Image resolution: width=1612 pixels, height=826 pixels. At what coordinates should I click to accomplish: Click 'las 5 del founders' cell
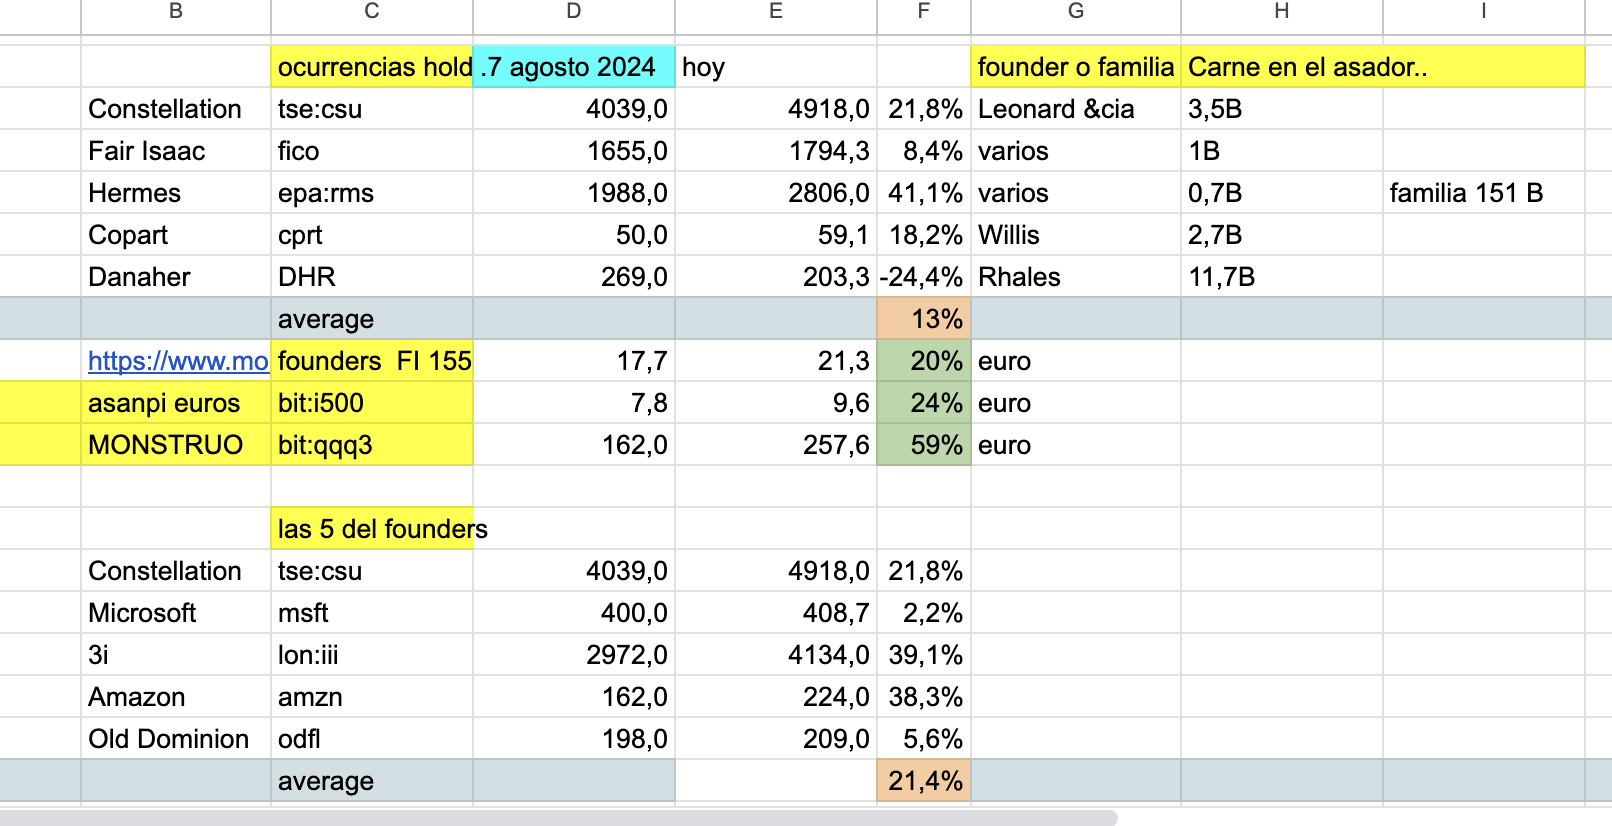point(372,529)
